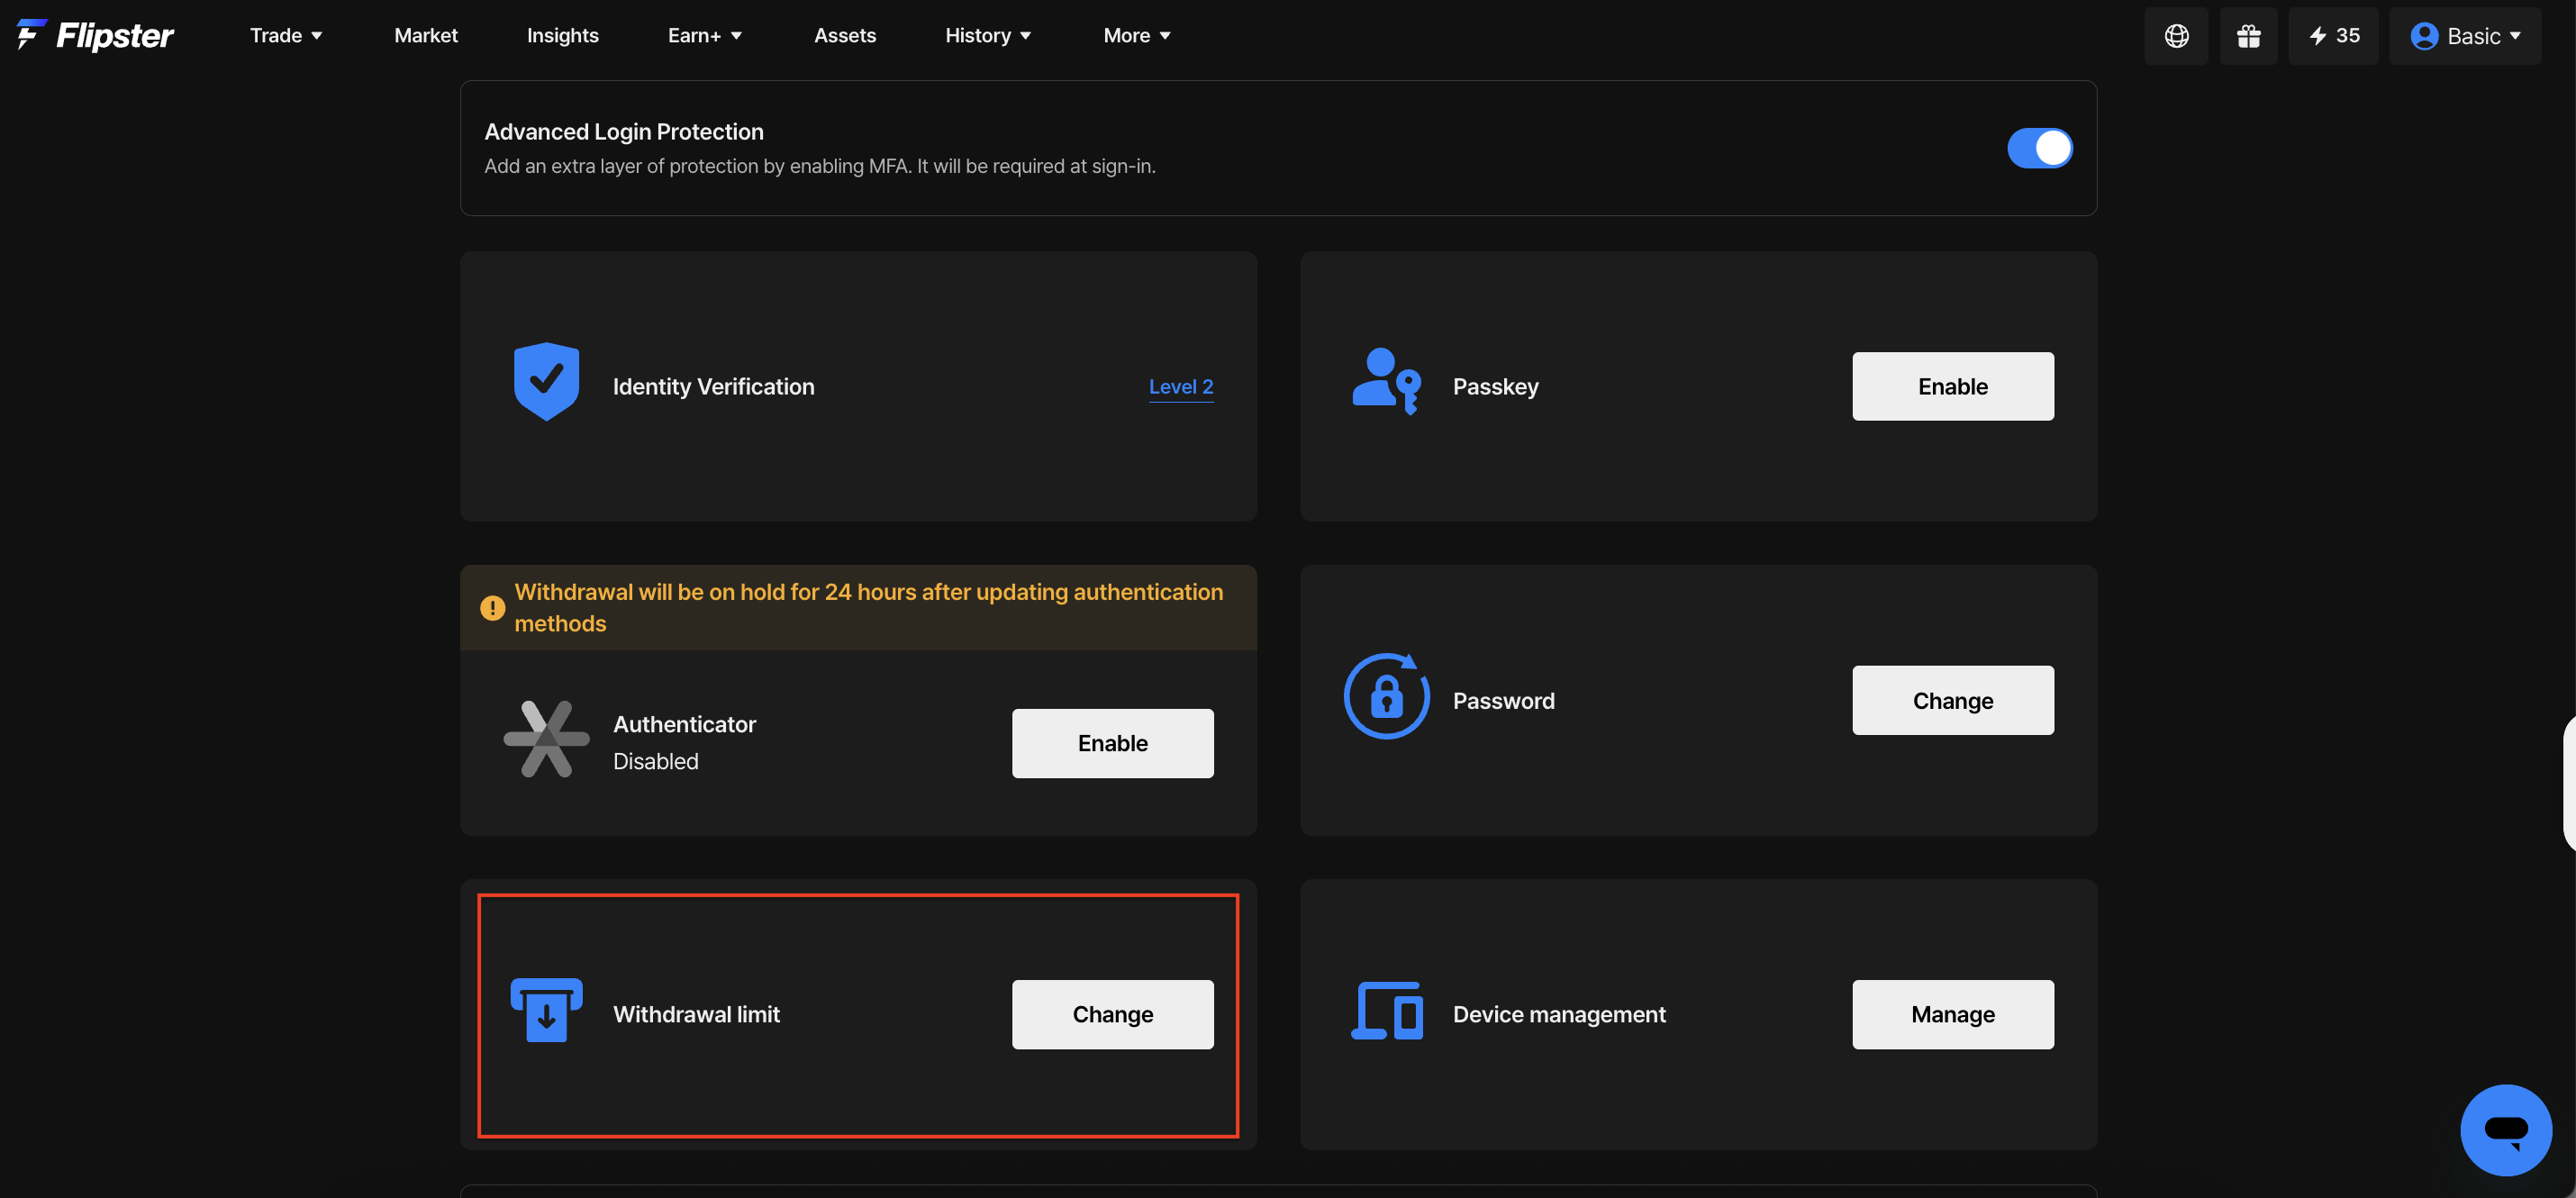
Task: Click the 'Withdrawal limit' label
Action: [x=696, y=1014]
